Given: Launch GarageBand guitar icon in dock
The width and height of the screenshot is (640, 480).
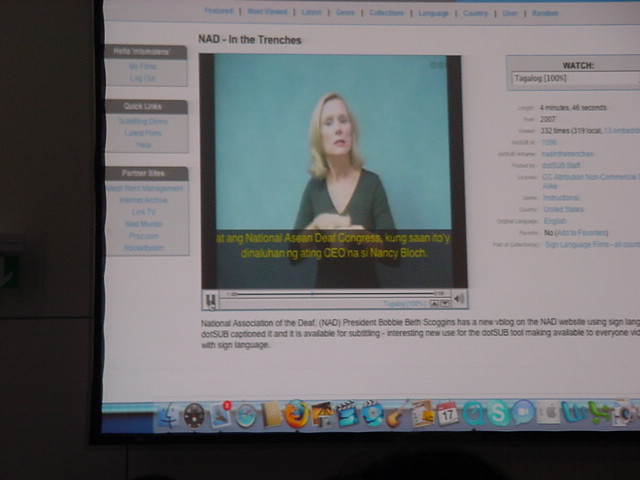Looking at the screenshot, I should 397,414.
